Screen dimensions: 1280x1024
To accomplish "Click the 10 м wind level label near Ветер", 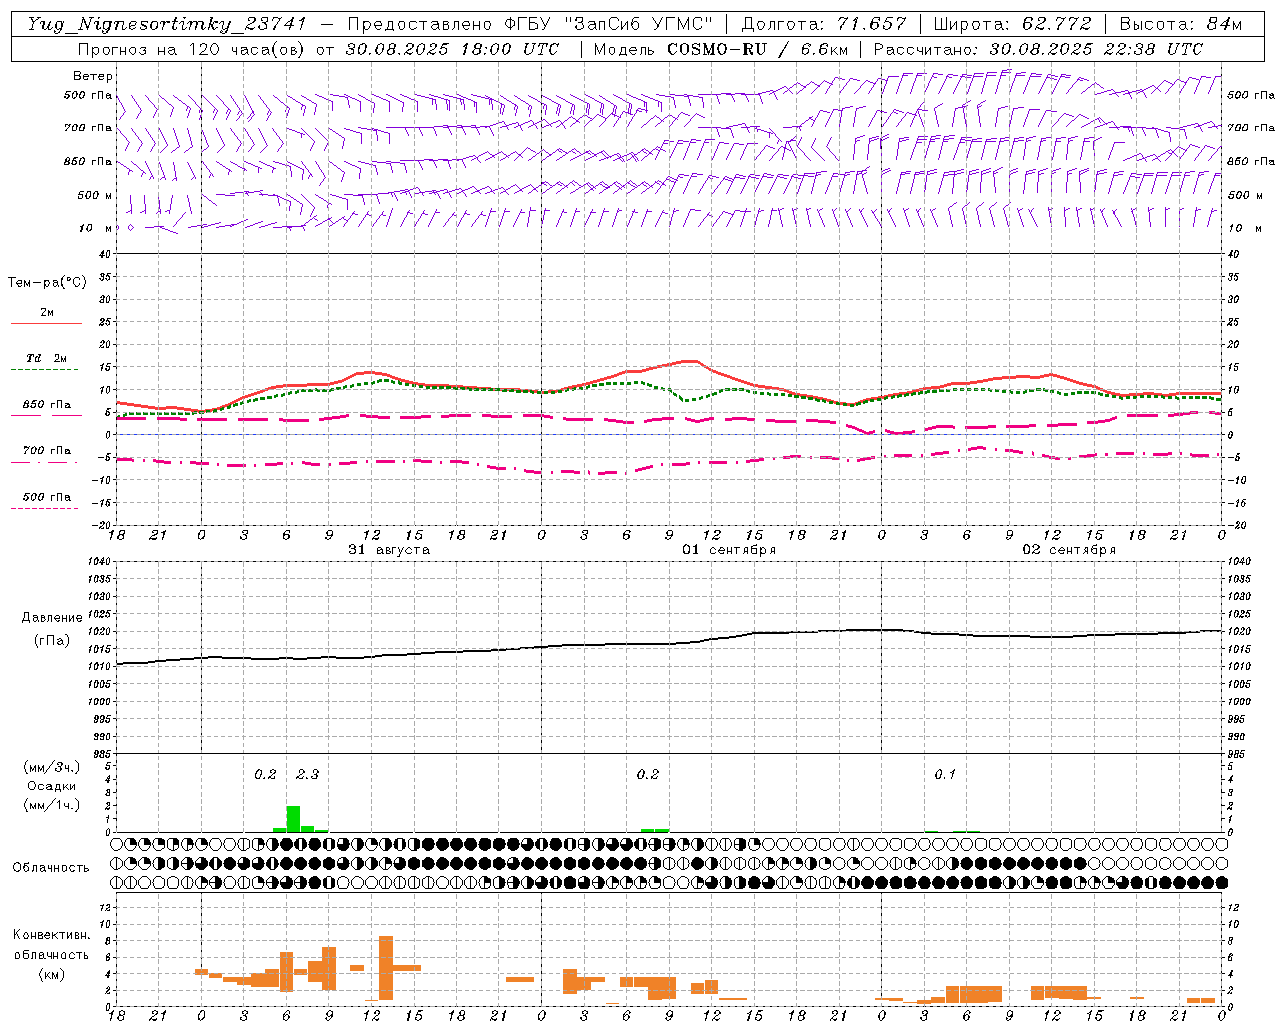I will pos(96,228).
